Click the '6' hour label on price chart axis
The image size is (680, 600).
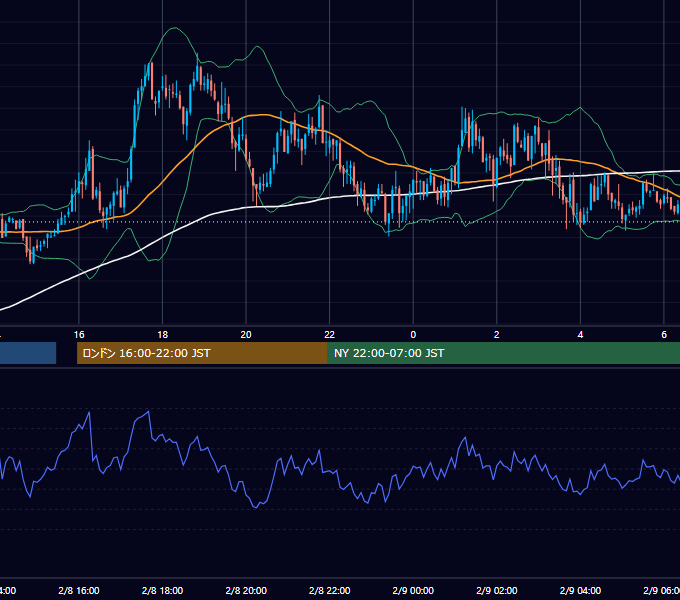click(664, 335)
